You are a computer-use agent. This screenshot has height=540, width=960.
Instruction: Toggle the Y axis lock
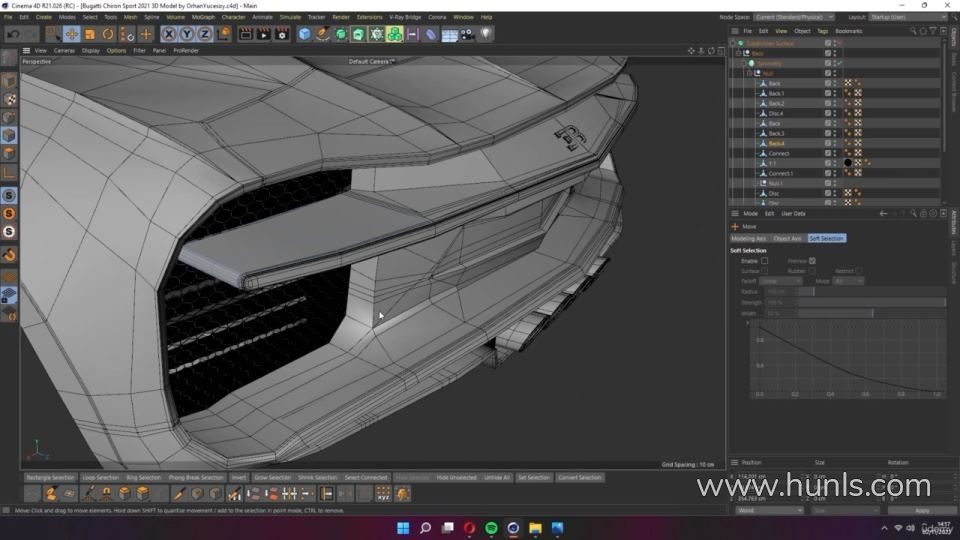click(x=187, y=34)
